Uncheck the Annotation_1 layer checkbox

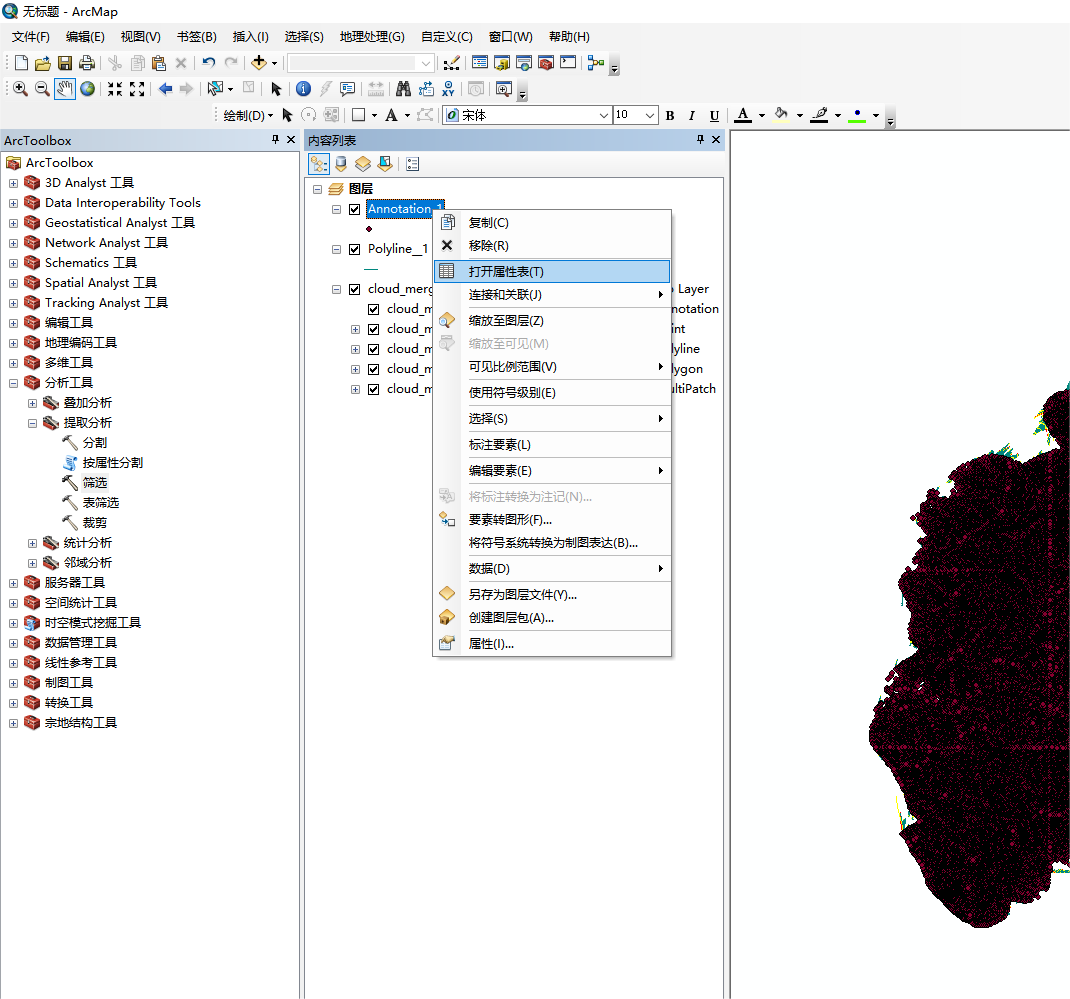pyautogui.click(x=355, y=209)
